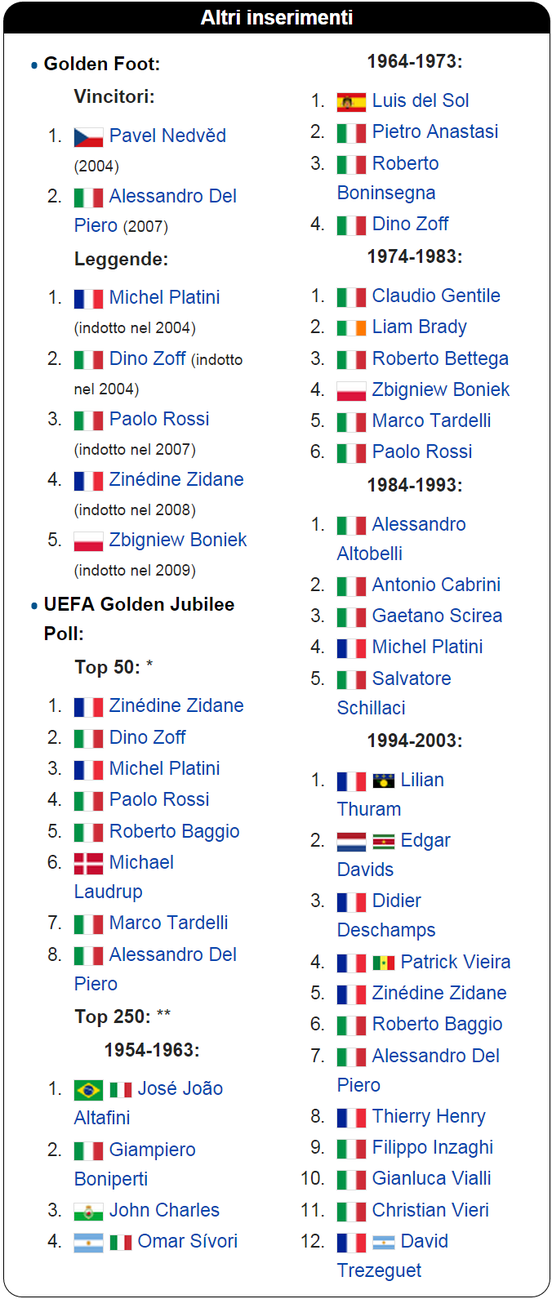Open the Salvatore Schillaci link

394,693
